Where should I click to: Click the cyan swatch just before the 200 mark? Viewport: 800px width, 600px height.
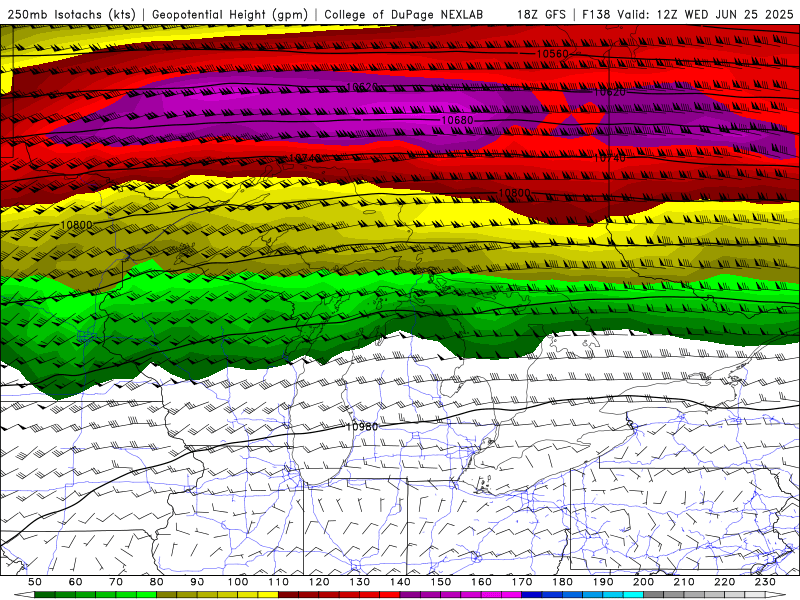point(633,595)
